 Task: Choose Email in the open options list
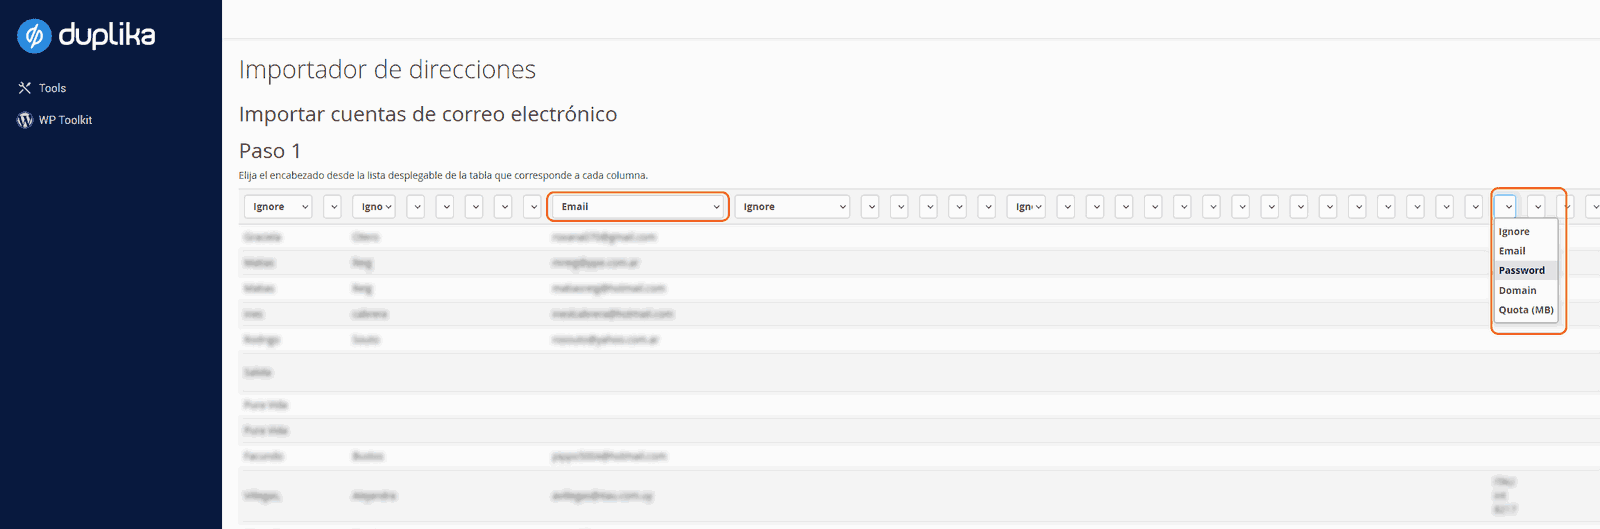click(x=1512, y=251)
